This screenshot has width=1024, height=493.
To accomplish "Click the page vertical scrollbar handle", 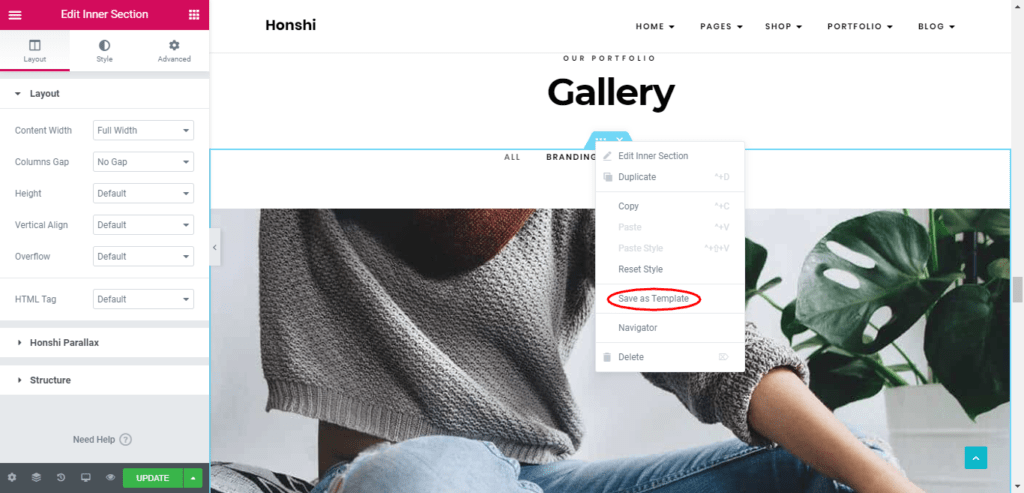I will tap(1017, 289).
